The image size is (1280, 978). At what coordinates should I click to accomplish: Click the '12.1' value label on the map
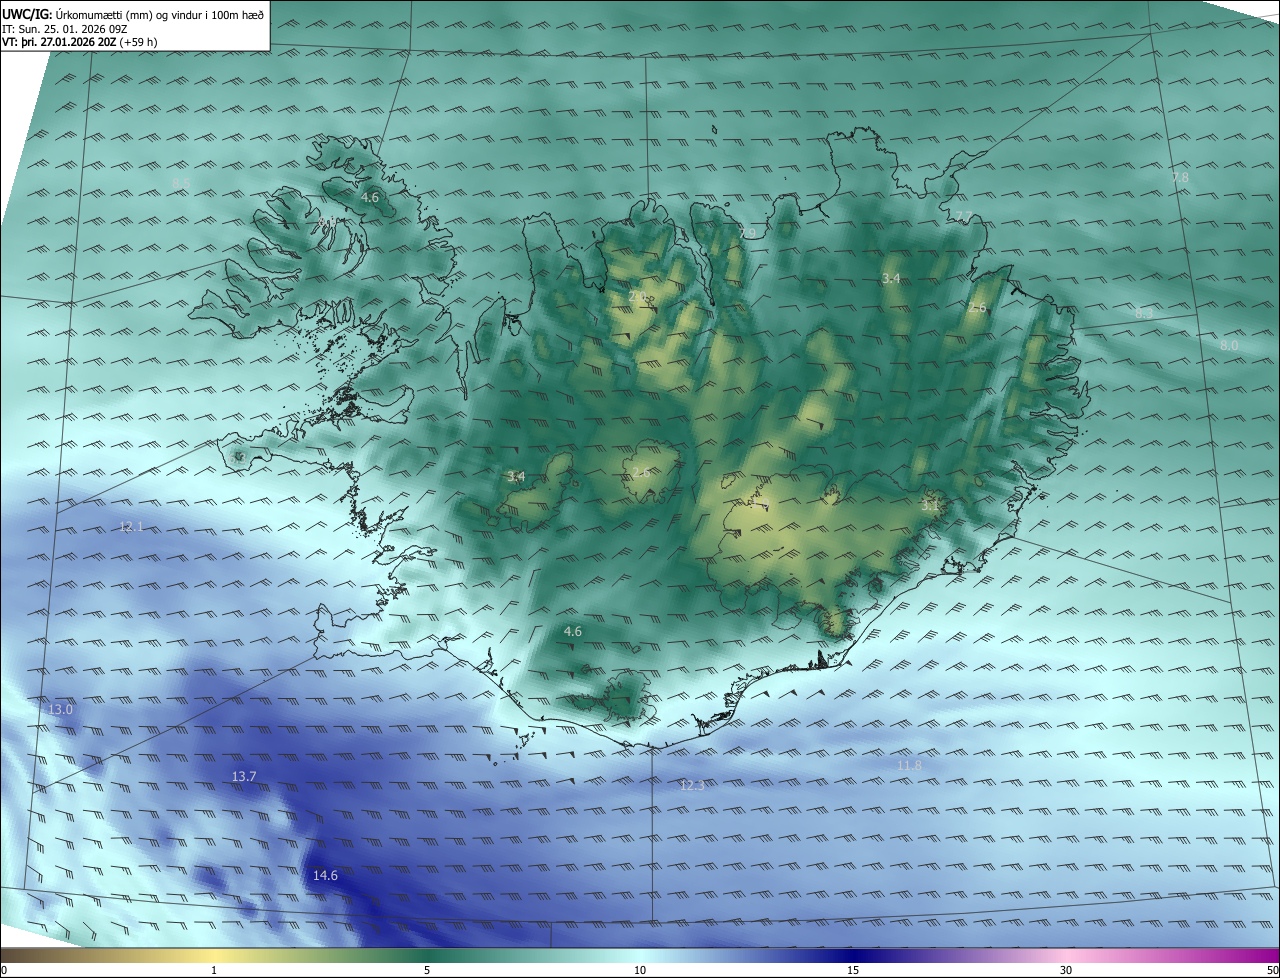131,526
